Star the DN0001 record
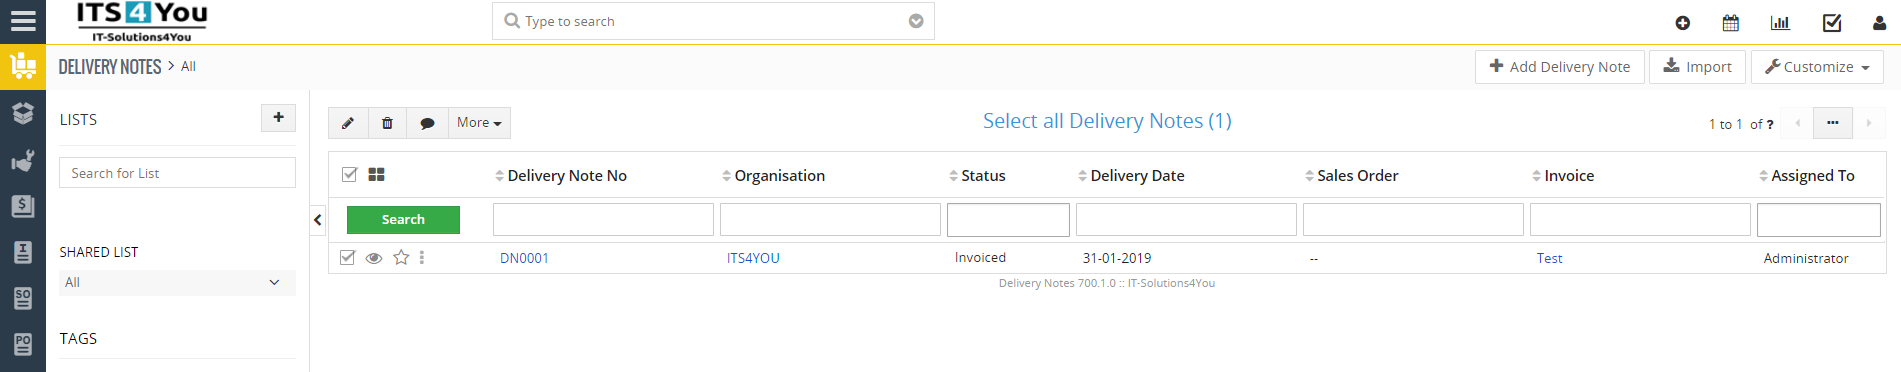Viewport: 1901px width, 372px height. pos(401,257)
